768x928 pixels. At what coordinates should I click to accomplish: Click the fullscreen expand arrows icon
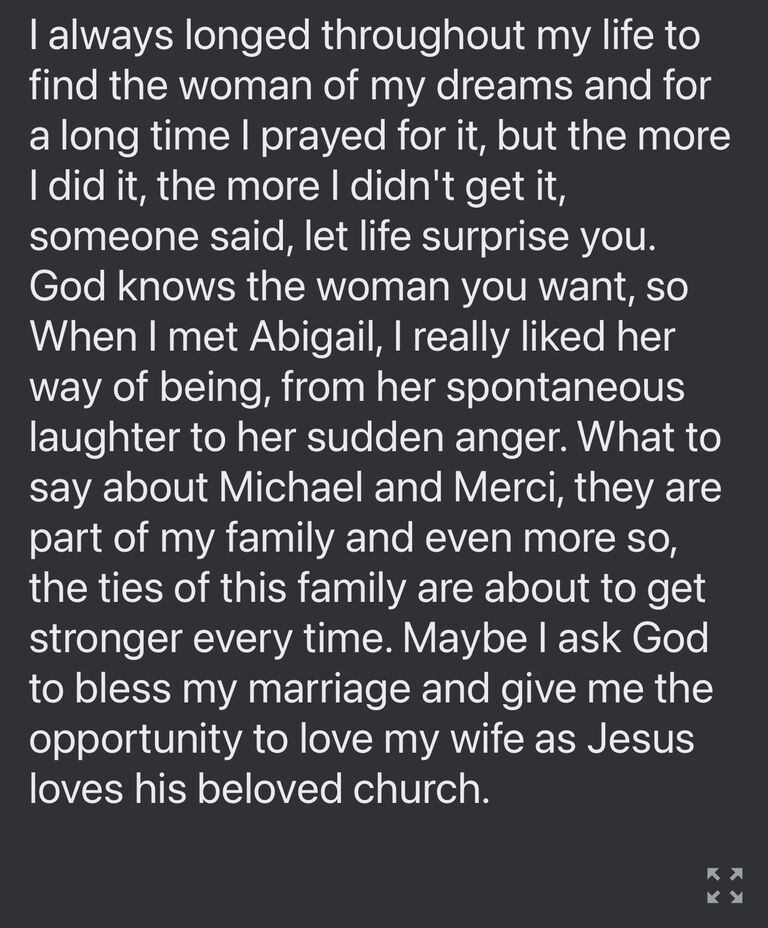pos(725,885)
